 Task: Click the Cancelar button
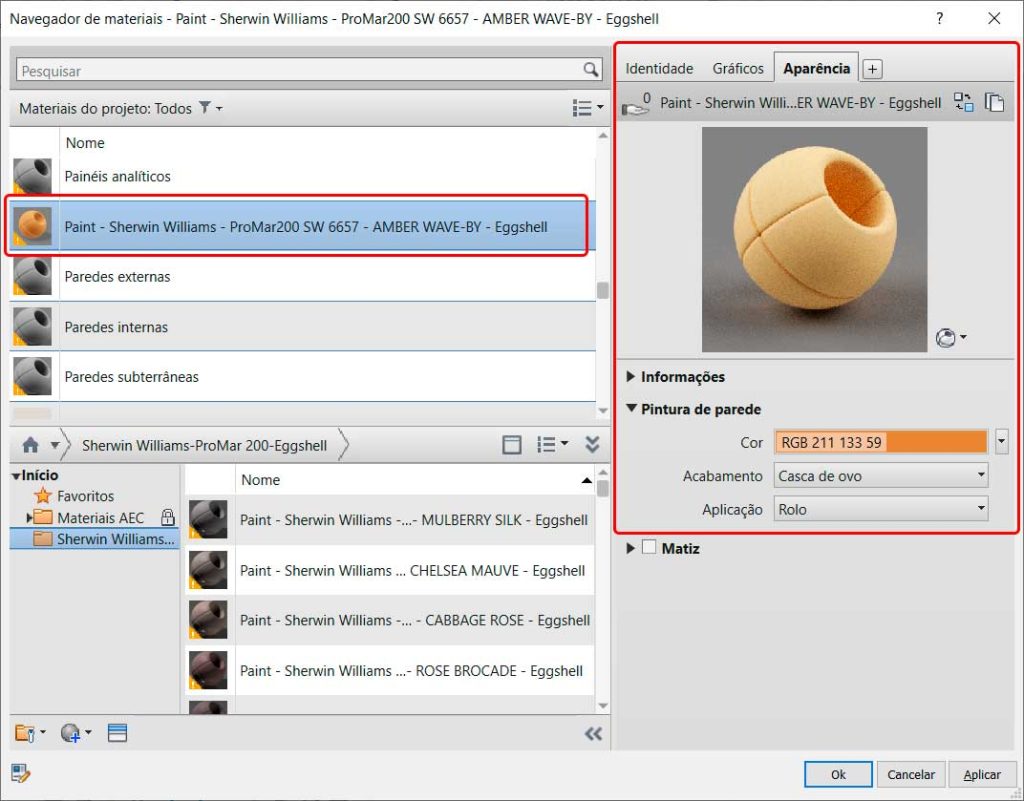click(911, 774)
